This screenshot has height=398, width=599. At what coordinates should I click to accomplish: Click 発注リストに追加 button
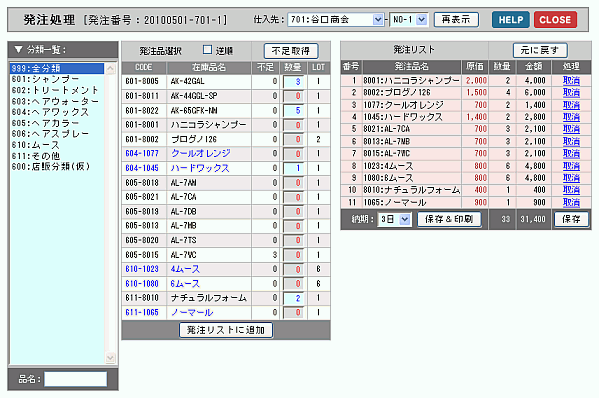(226, 330)
